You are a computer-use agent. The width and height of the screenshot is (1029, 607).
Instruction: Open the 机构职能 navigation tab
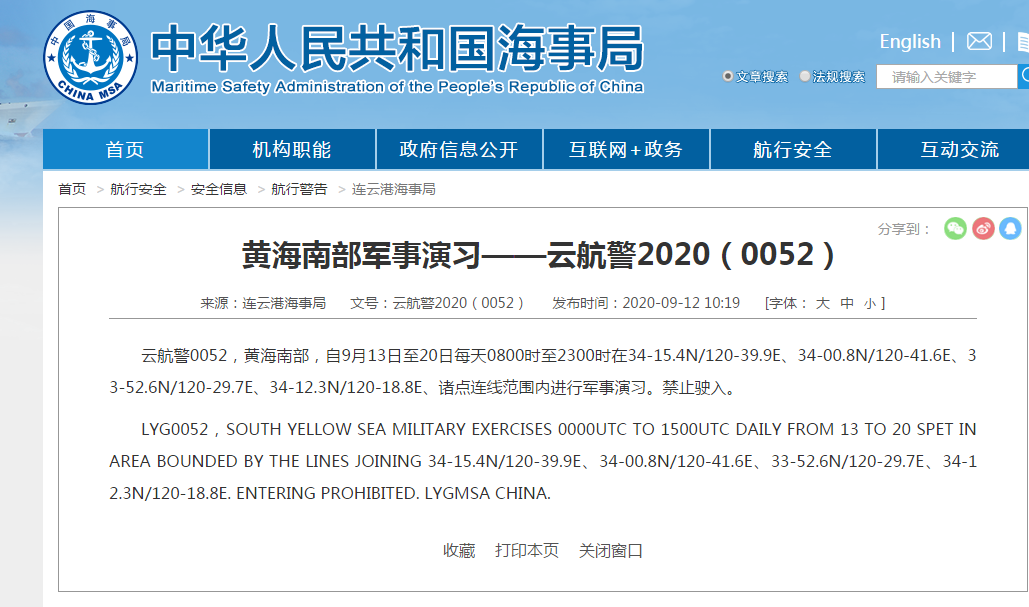click(292, 150)
